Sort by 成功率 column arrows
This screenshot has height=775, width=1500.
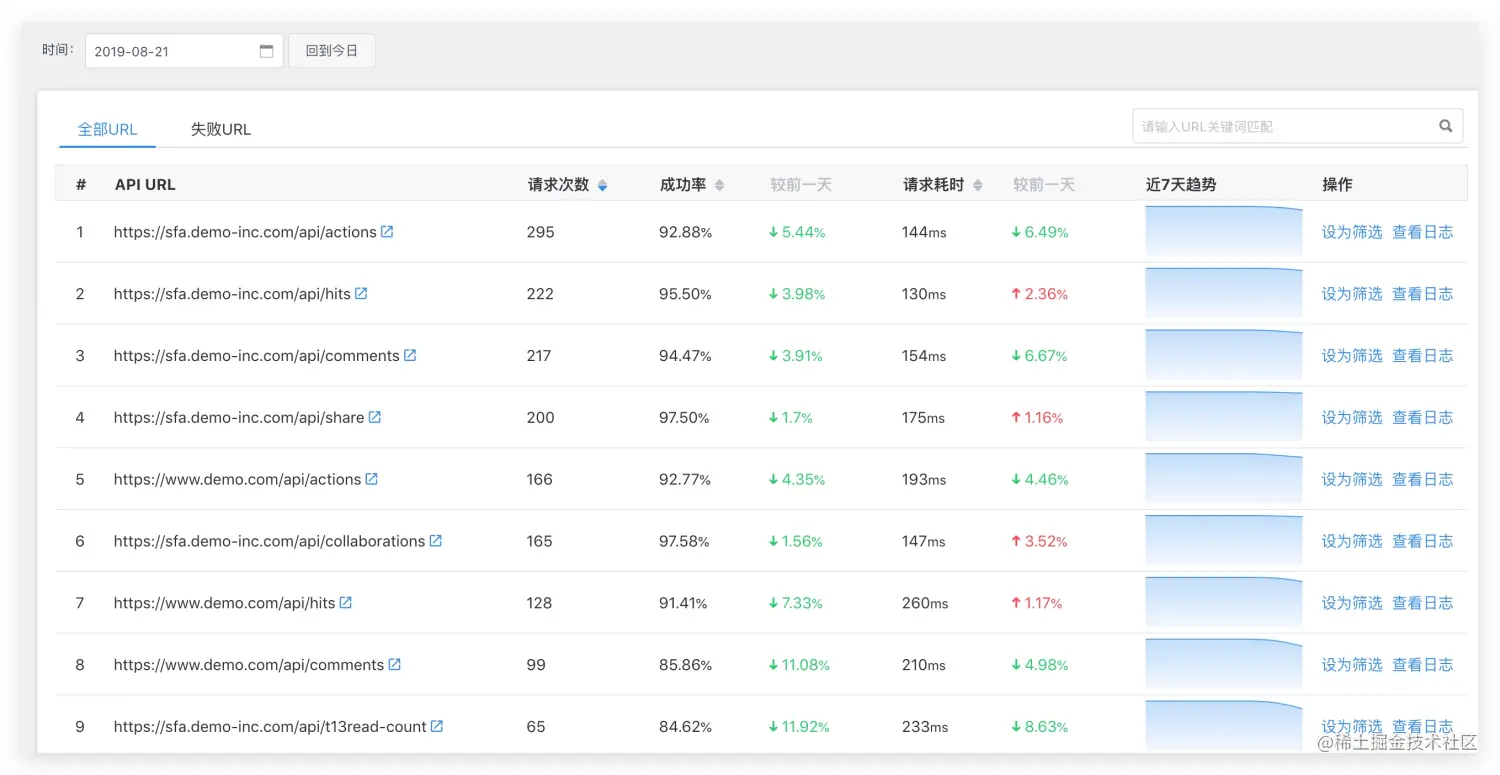719,185
